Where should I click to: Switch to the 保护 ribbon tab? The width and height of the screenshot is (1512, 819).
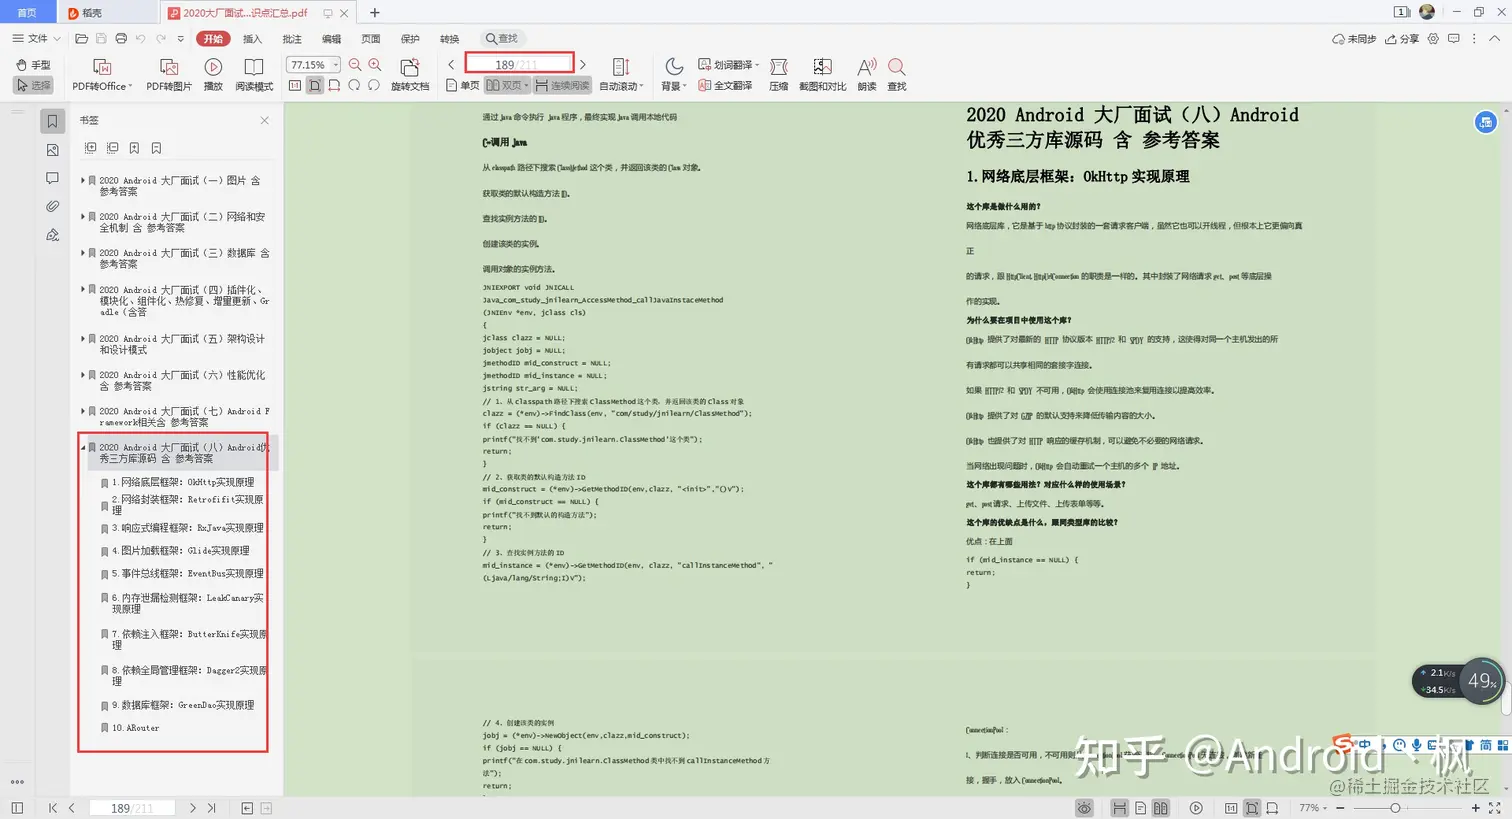coord(410,39)
